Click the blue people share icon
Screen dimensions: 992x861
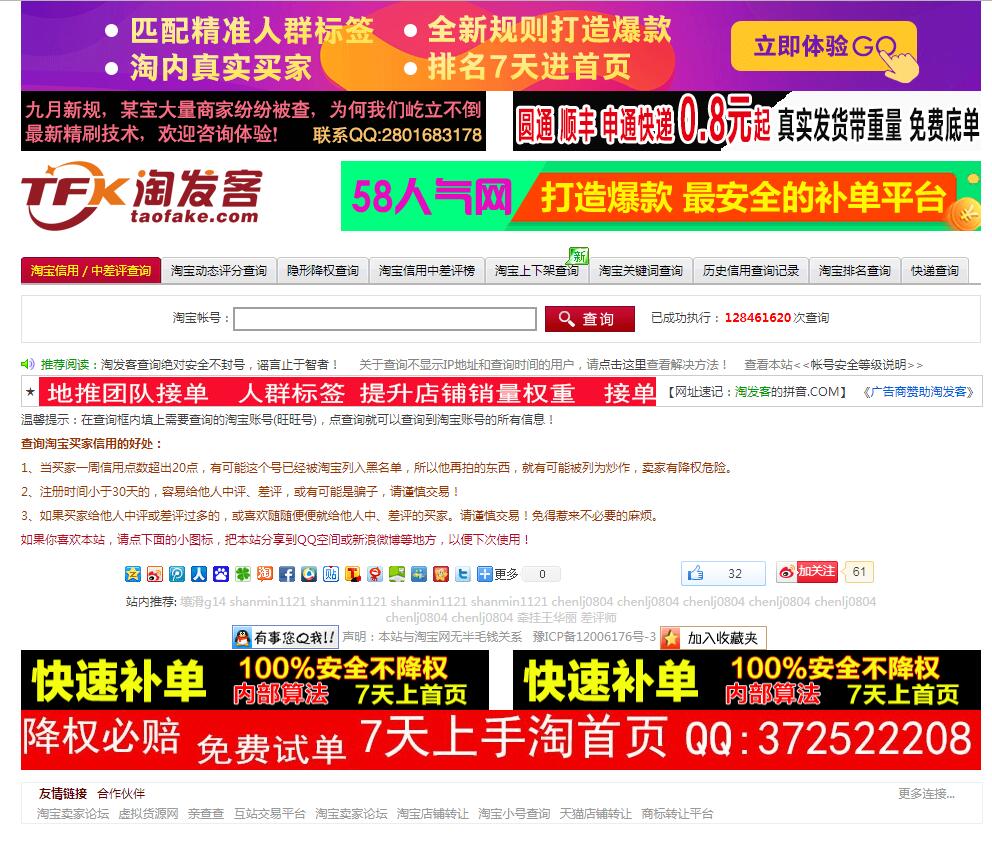click(x=419, y=574)
